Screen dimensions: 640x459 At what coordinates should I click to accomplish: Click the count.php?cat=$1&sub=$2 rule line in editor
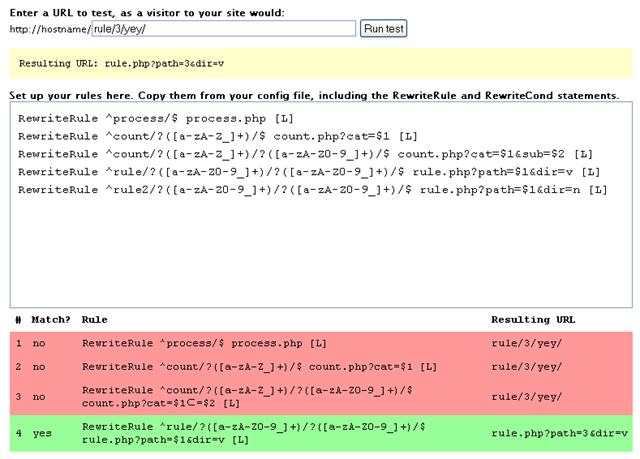305,154
